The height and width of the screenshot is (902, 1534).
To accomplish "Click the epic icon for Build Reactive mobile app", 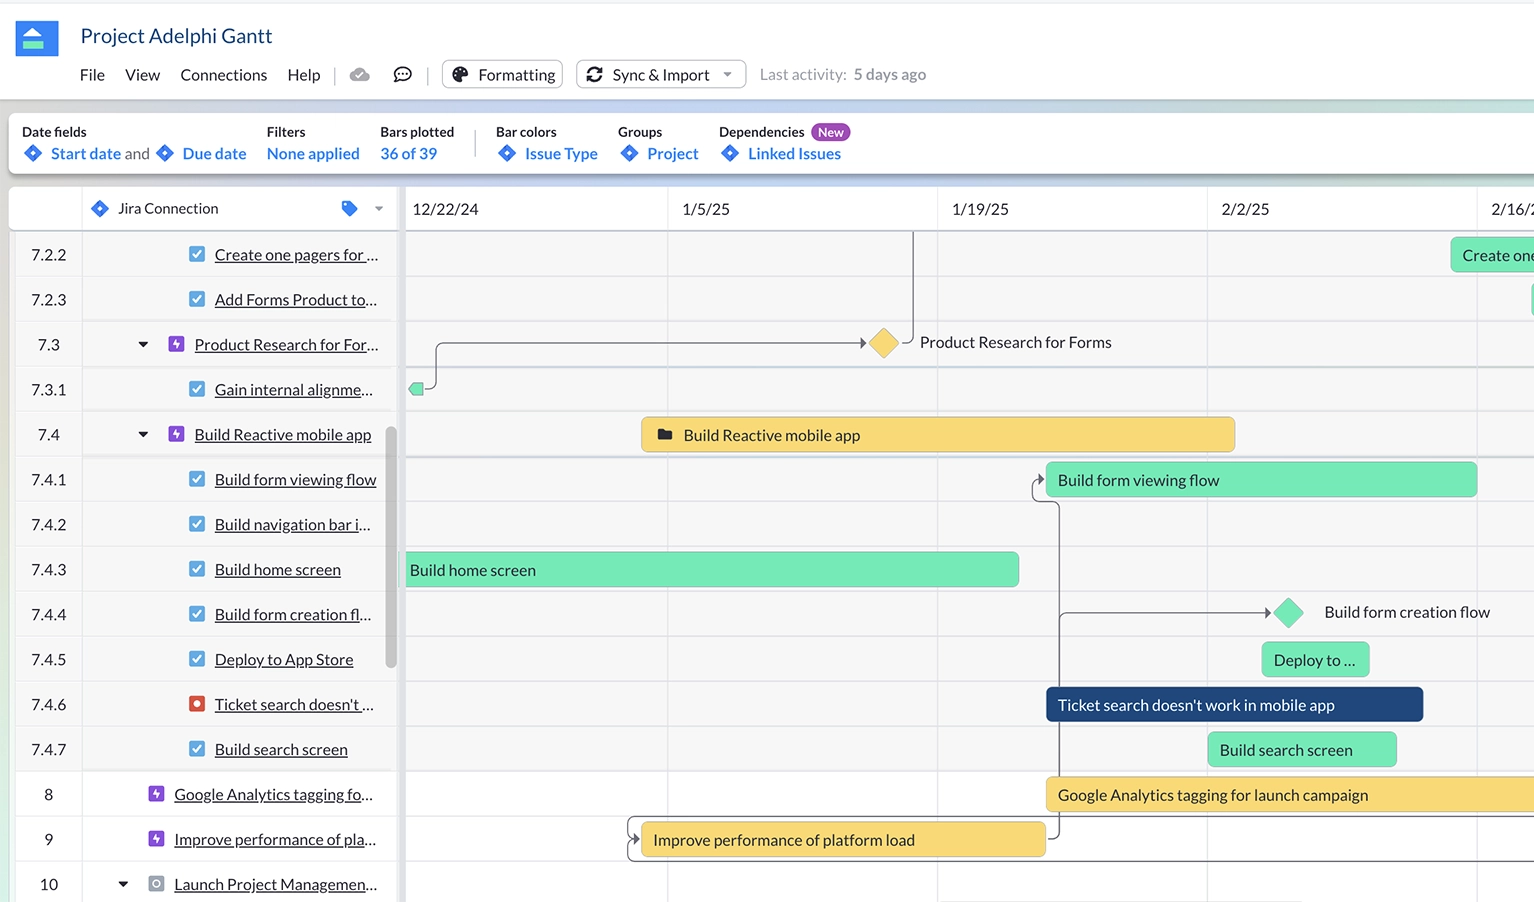I will click(x=176, y=434).
